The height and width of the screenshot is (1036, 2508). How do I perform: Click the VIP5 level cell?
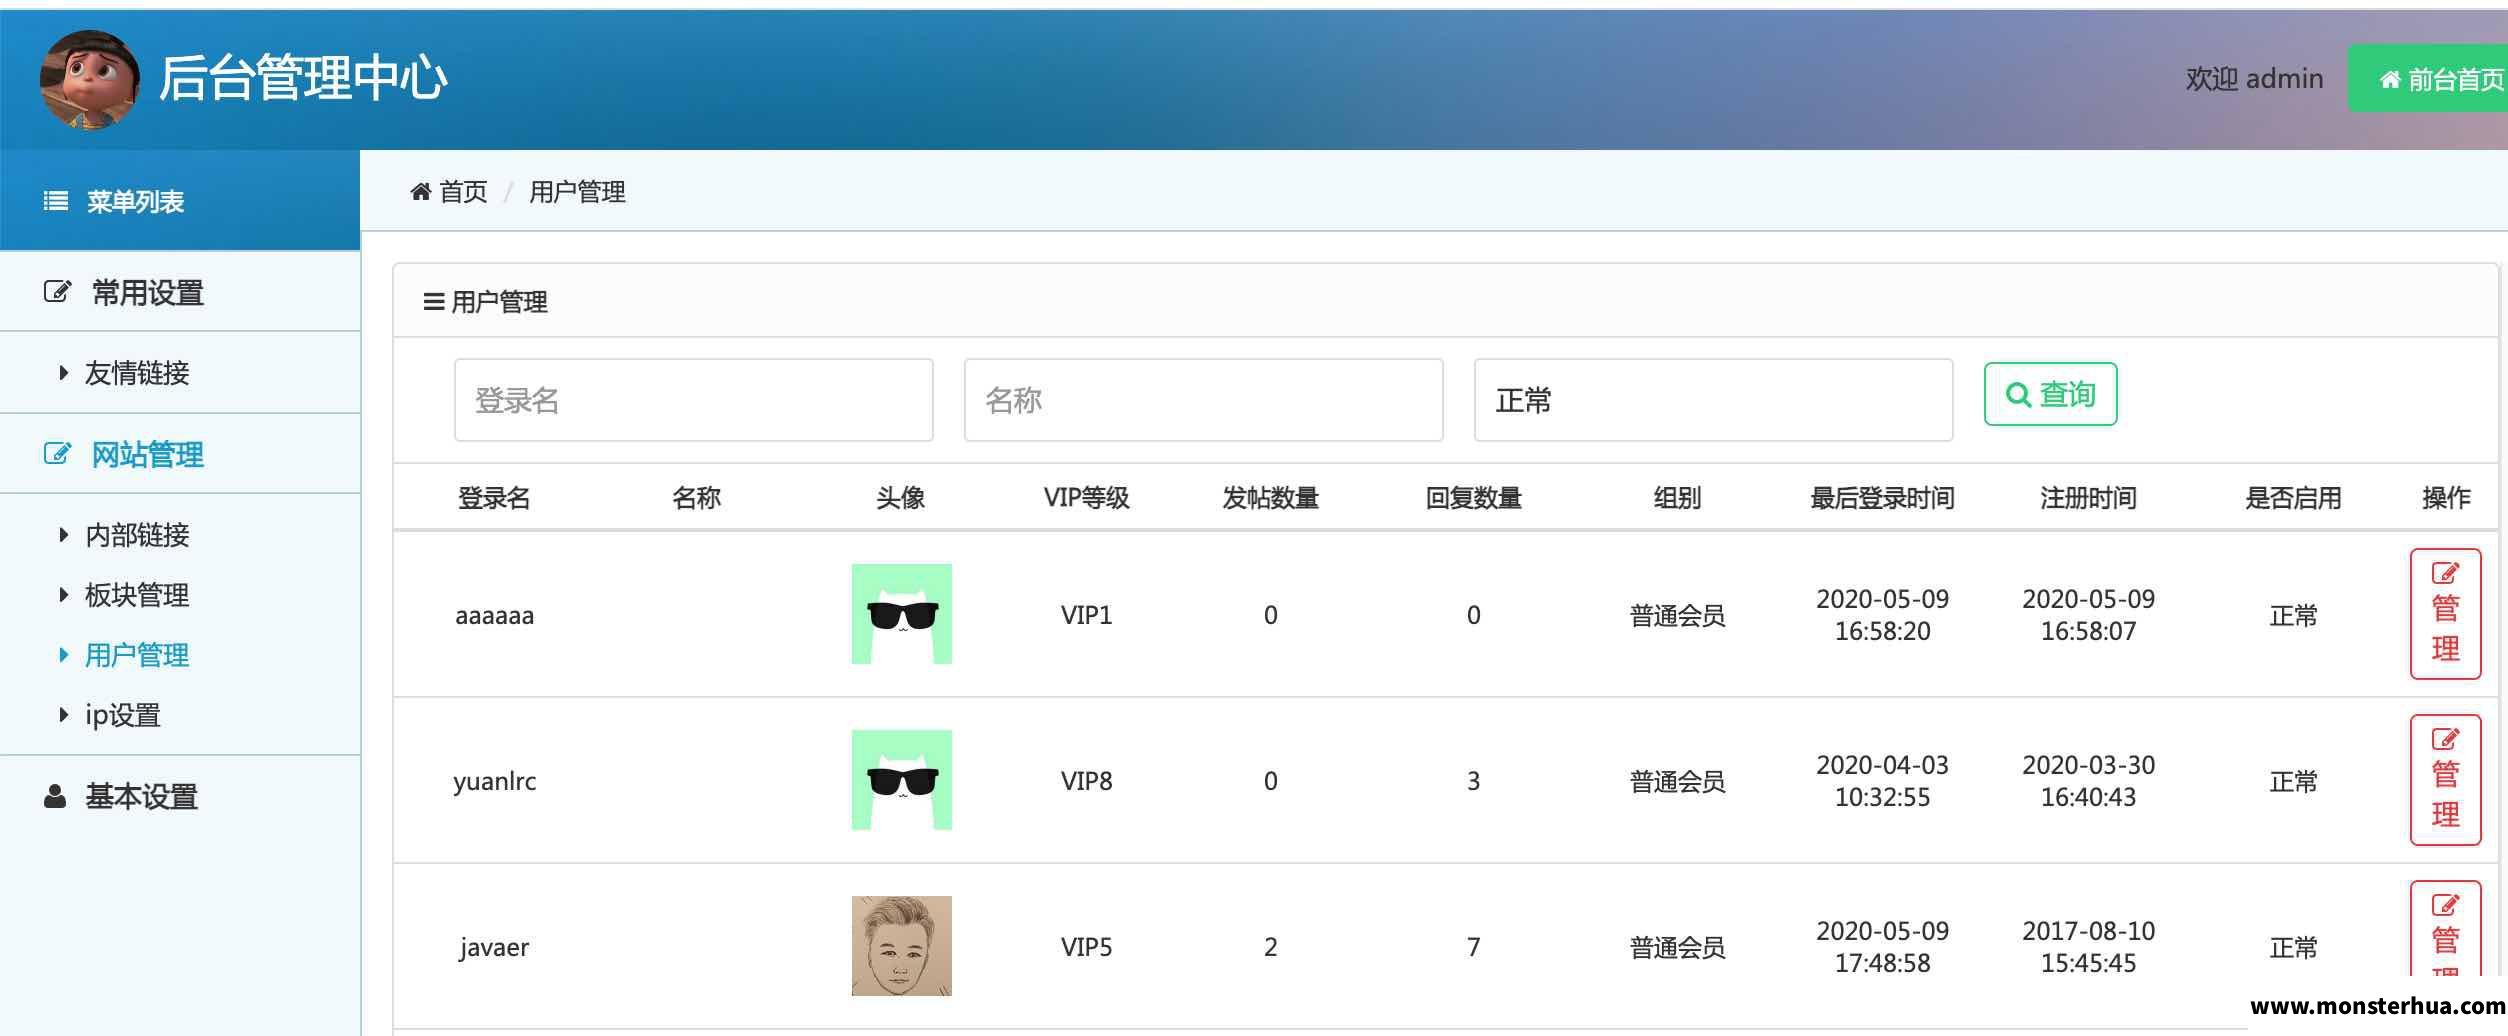click(x=1086, y=947)
